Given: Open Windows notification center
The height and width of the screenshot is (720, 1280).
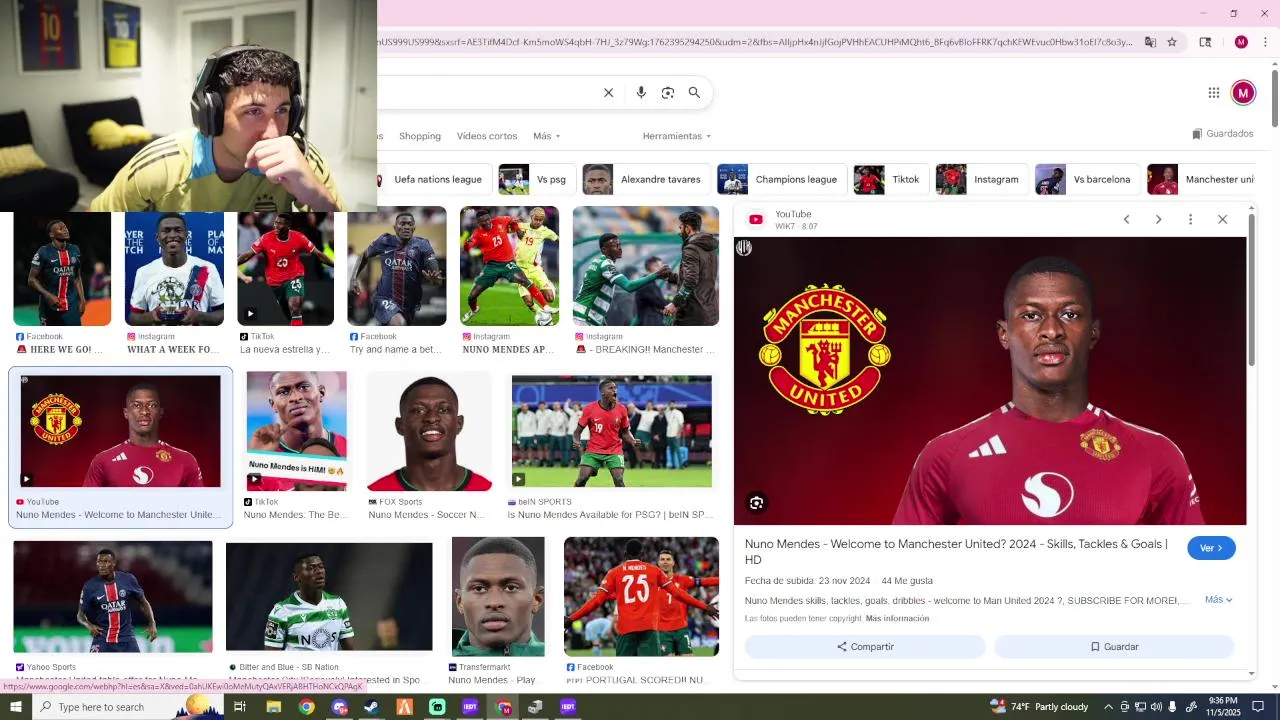Looking at the screenshot, I should (1258, 707).
